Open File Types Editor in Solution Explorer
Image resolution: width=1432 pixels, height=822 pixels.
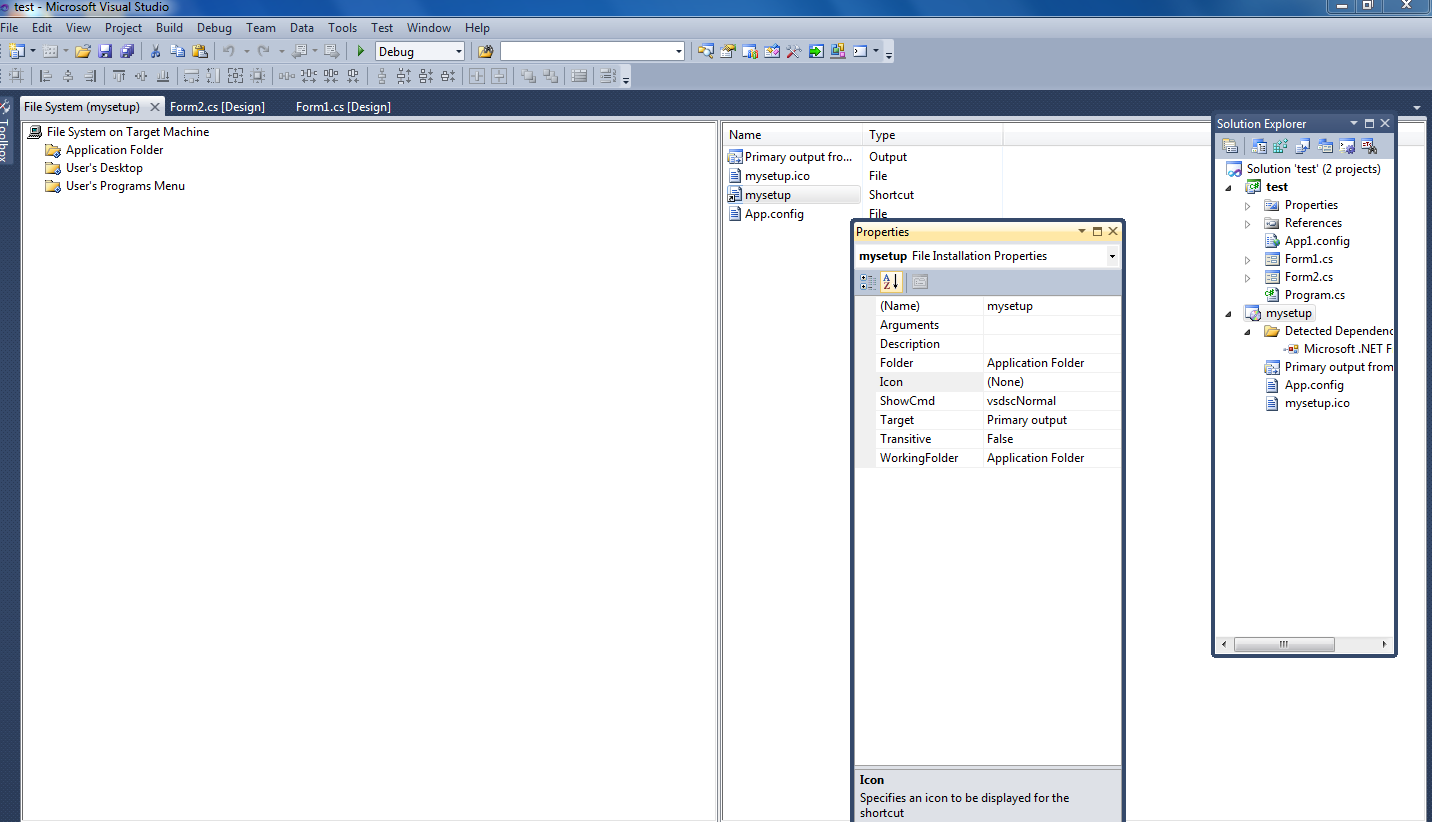pos(1303,146)
